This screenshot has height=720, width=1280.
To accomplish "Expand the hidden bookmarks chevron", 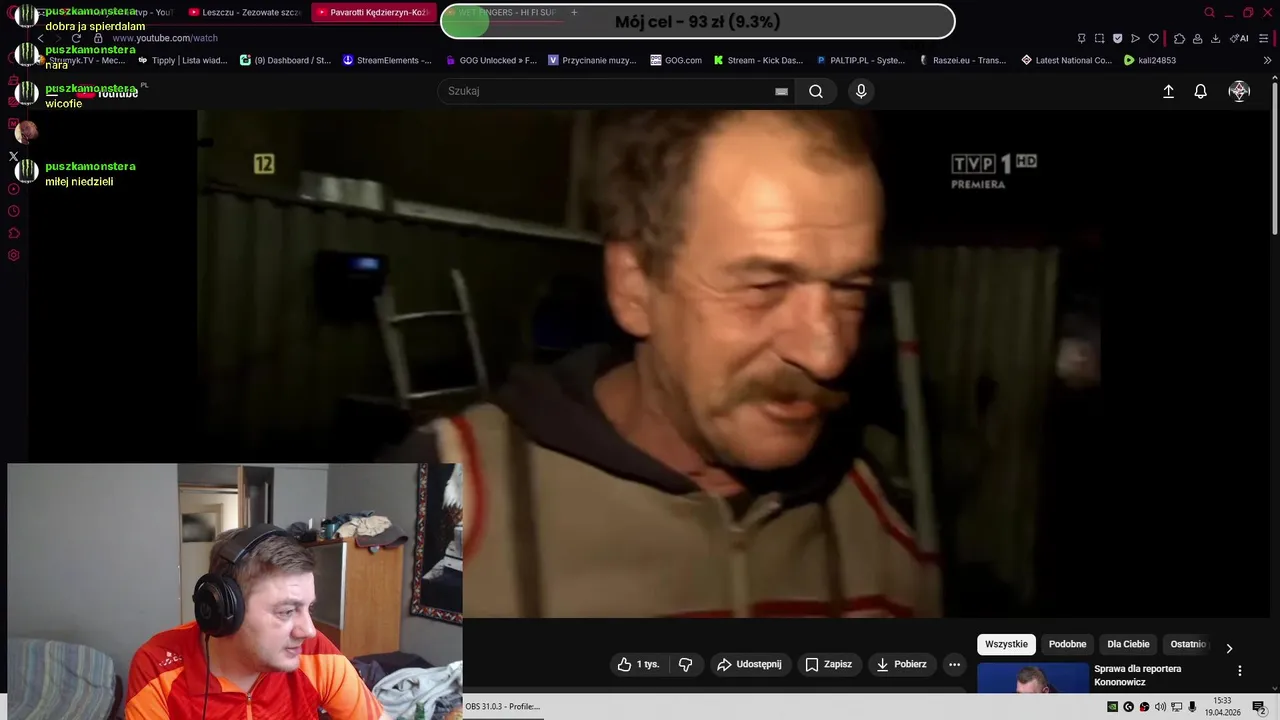I will [x=1267, y=60].
